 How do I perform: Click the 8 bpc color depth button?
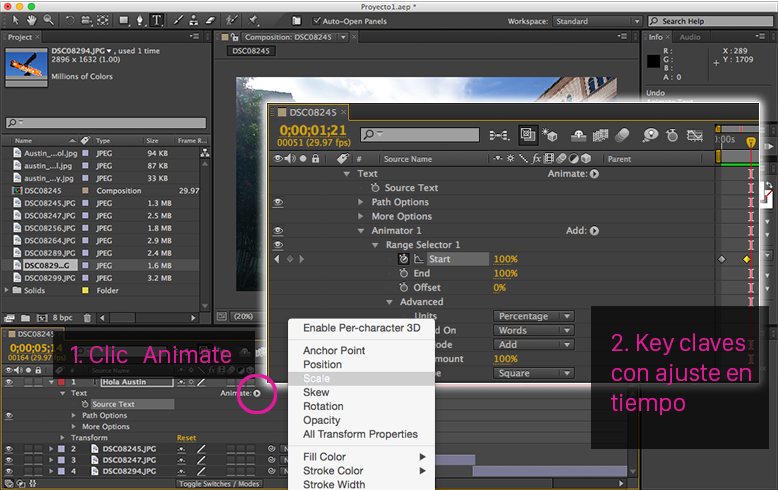[63, 318]
